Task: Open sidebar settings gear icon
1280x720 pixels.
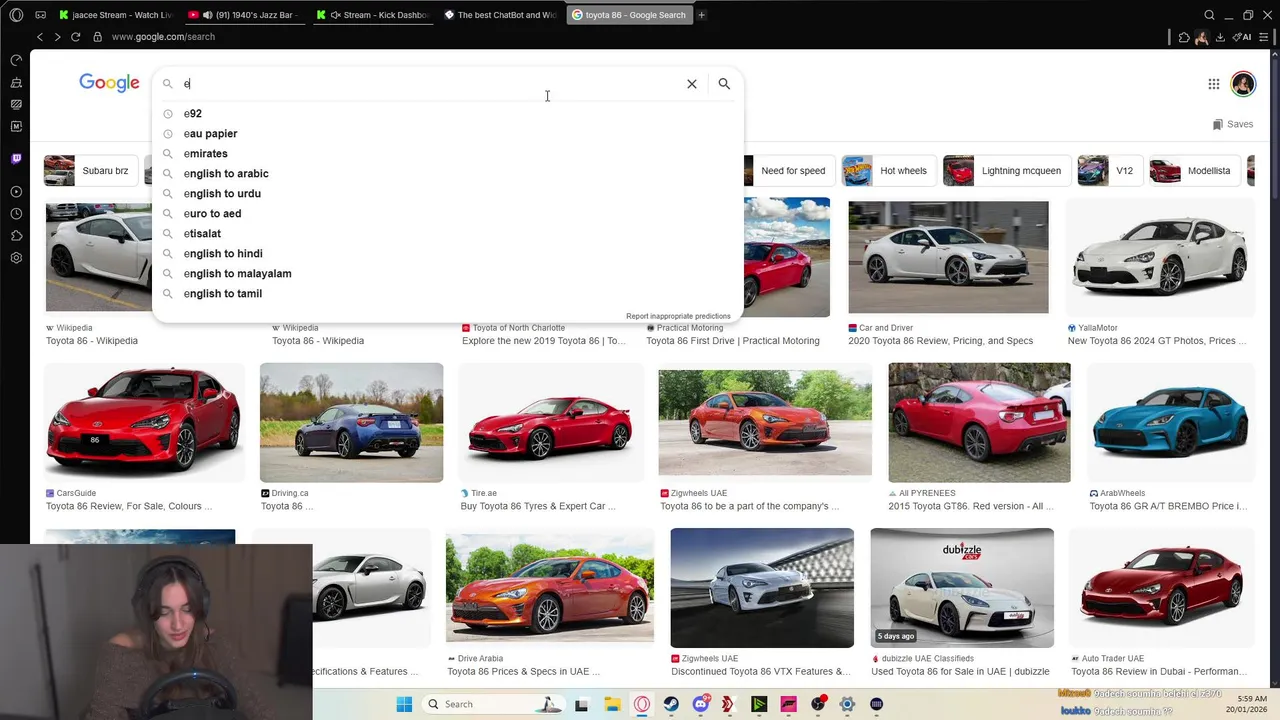Action: [x=16, y=258]
